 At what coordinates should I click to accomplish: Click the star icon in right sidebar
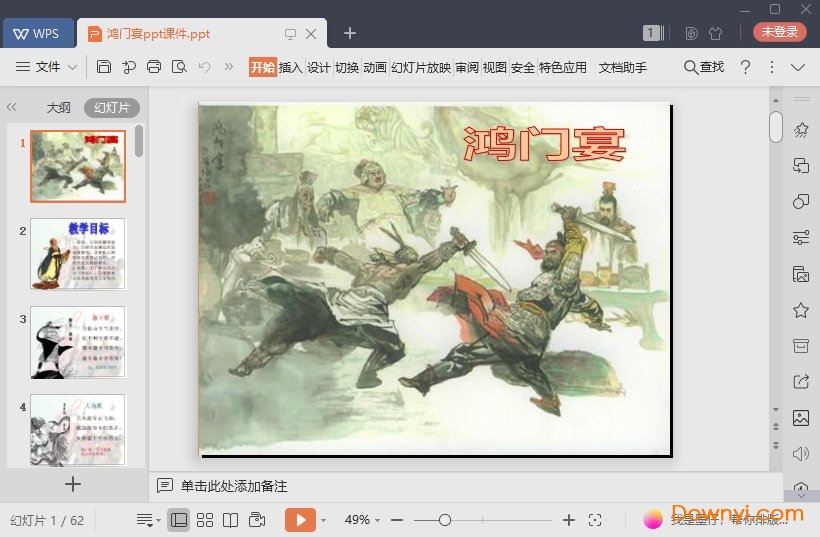click(x=801, y=310)
